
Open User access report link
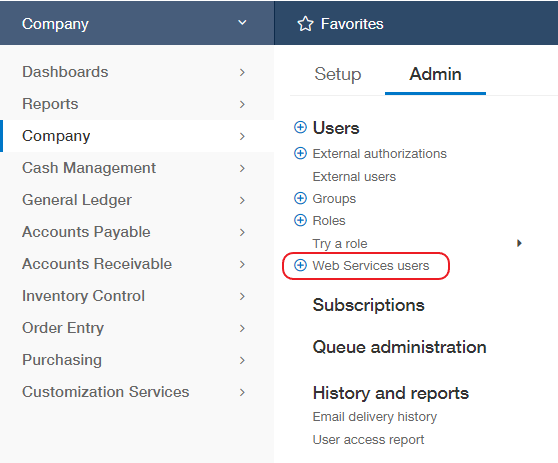point(368,440)
